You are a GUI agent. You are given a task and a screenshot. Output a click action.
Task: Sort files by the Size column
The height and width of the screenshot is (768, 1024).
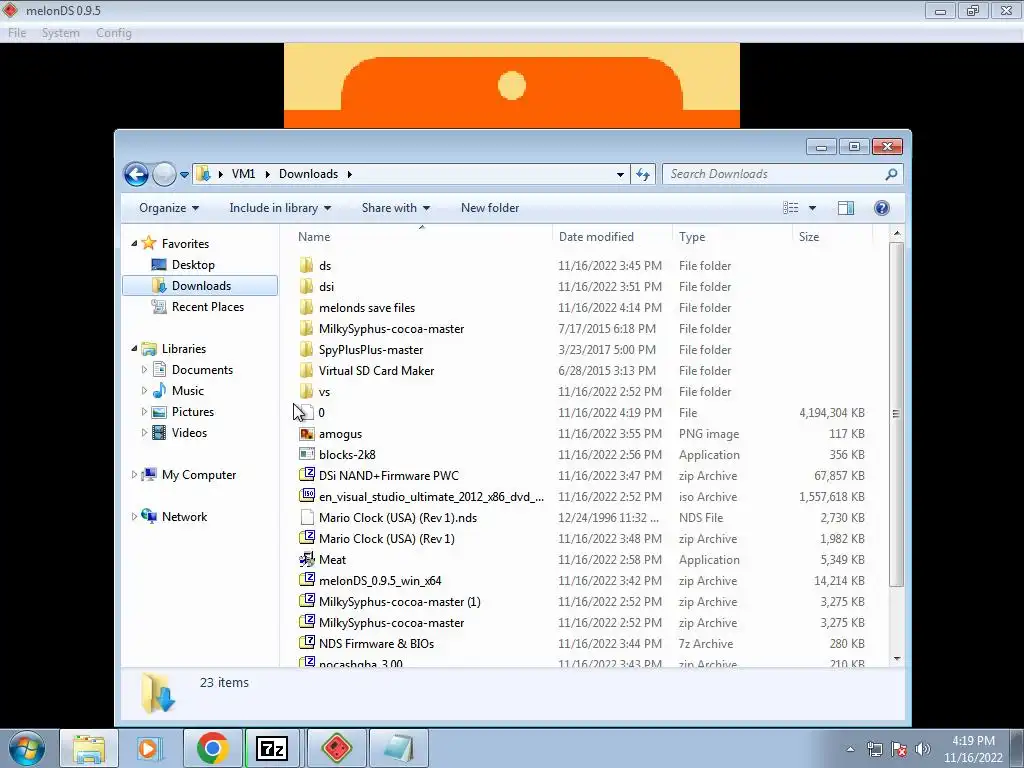808,236
